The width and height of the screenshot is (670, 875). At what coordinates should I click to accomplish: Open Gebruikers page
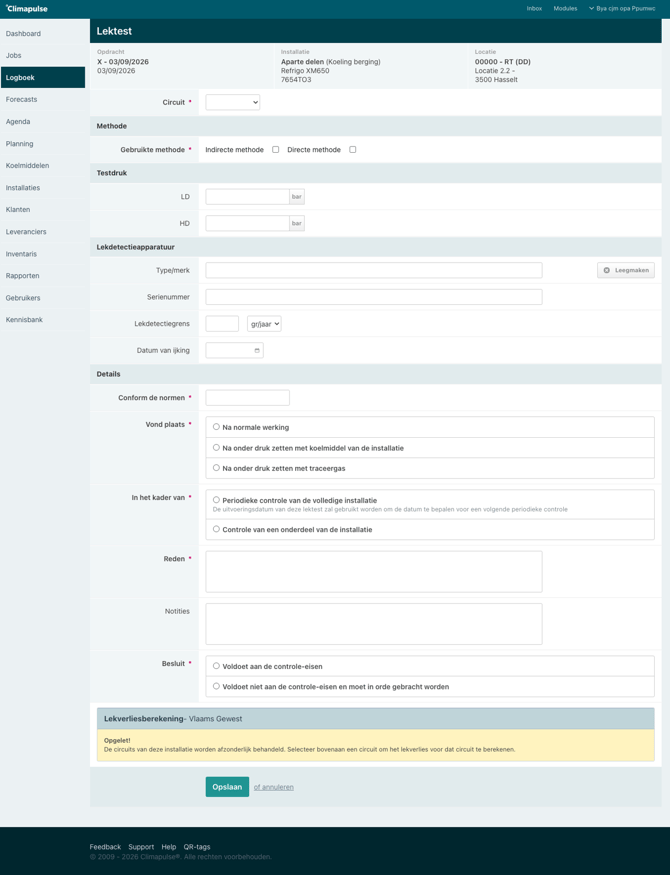[43, 298]
